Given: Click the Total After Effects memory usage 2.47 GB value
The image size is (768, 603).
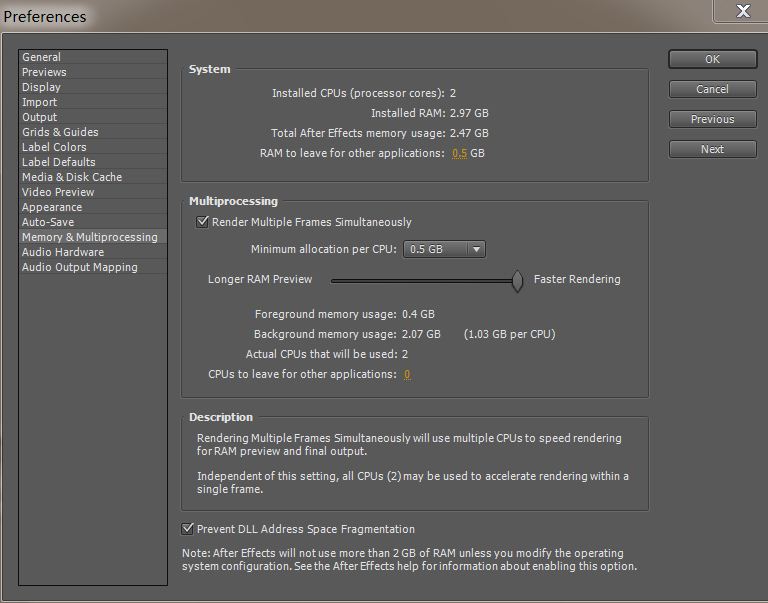Looking at the screenshot, I should [469, 133].
